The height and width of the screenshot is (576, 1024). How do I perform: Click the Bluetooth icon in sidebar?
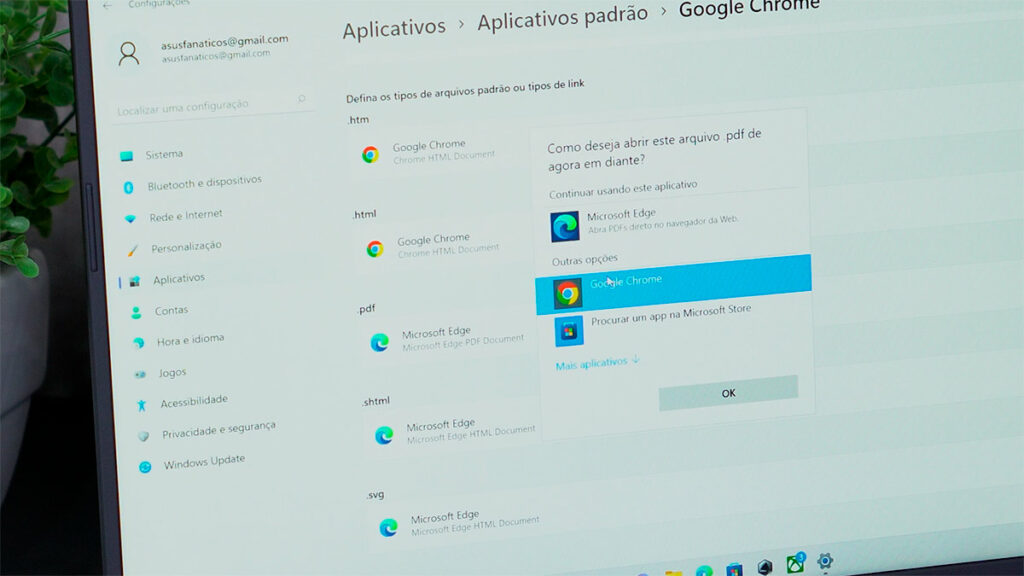pos(129,187)
